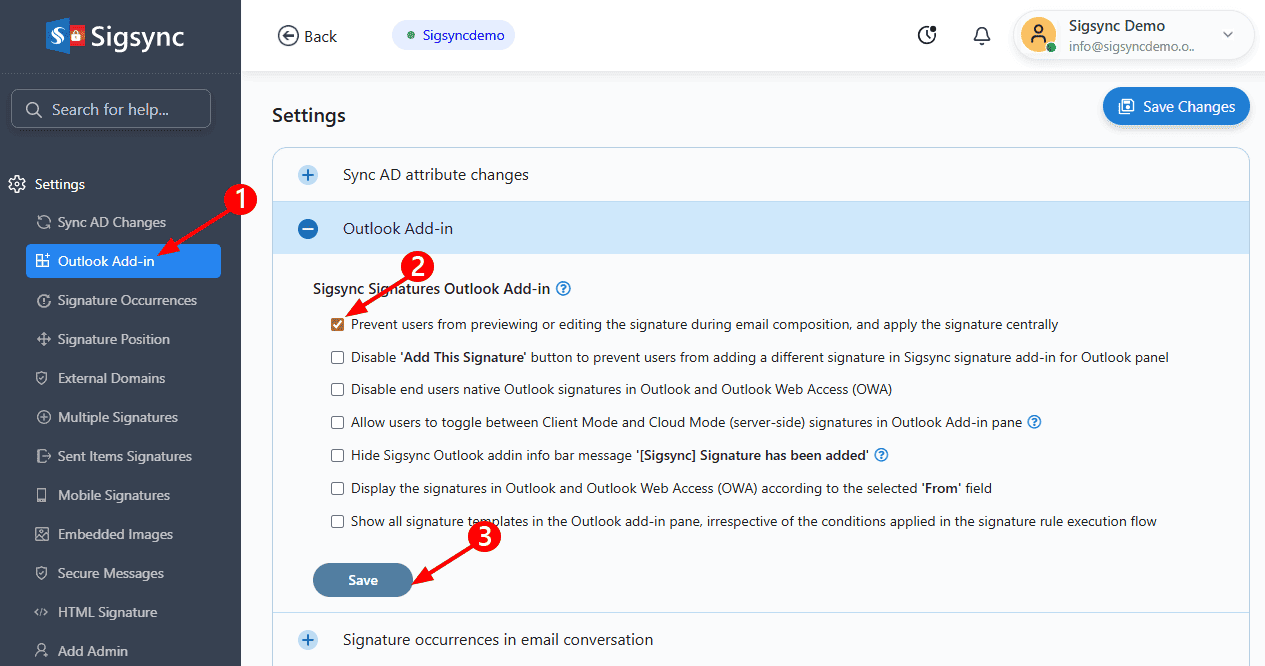Select Mobile Signatures from sidebar
Viewport: 1265px width, 666px height.
[x=113, y=495]
